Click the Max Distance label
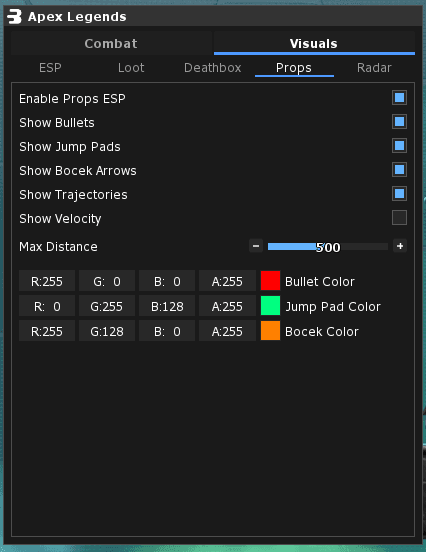426x552 pixels. (x=58, y=246)
